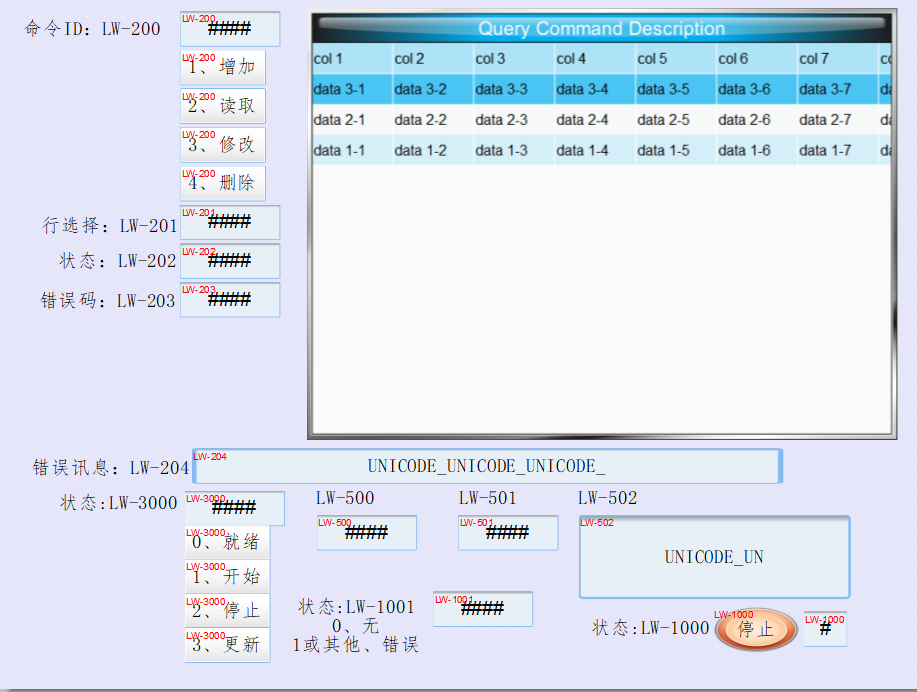Select the '3、修改' modify command button
The image size is (917, 692).
pos(223,144)
